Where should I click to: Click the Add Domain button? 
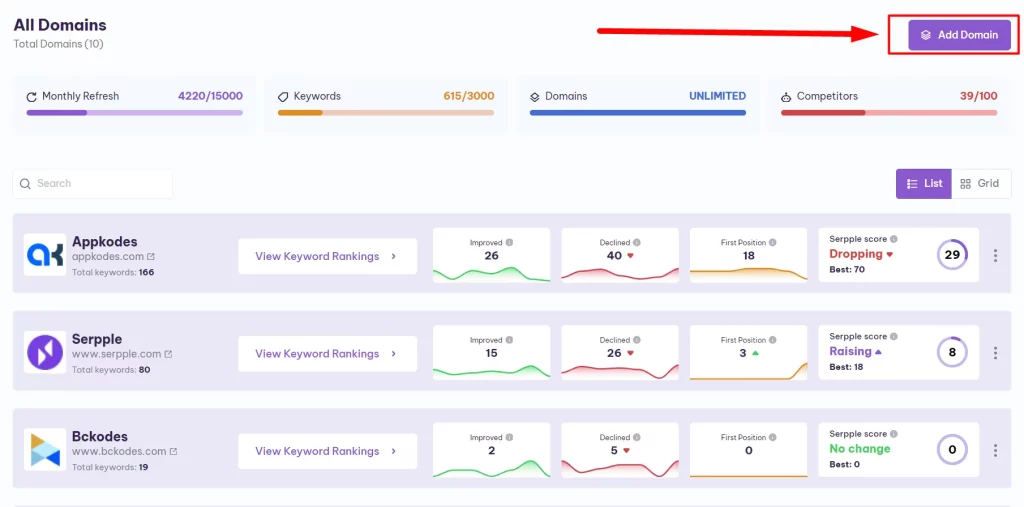click(x=959, y=35)
